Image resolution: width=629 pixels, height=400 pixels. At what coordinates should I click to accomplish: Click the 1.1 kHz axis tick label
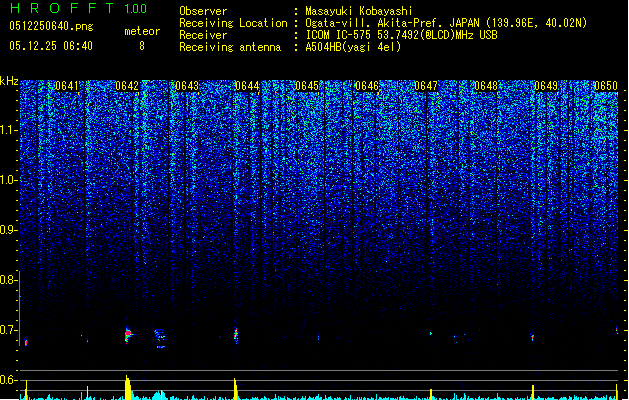8,130
